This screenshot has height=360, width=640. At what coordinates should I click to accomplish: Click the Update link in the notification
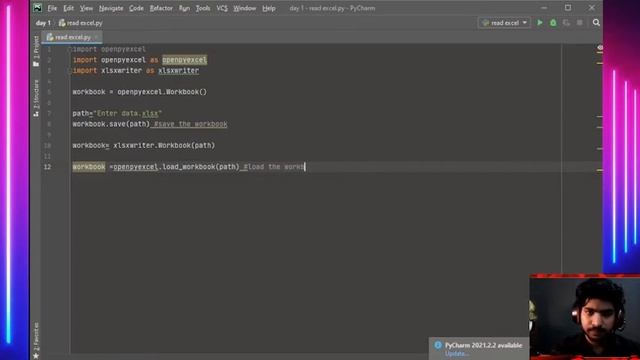[x=457, y=353]
